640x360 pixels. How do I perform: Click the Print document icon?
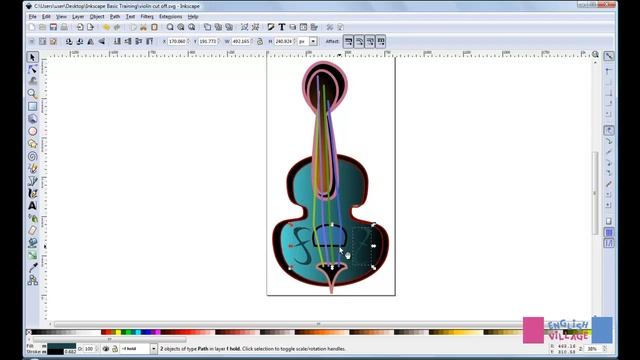[64, 27]
